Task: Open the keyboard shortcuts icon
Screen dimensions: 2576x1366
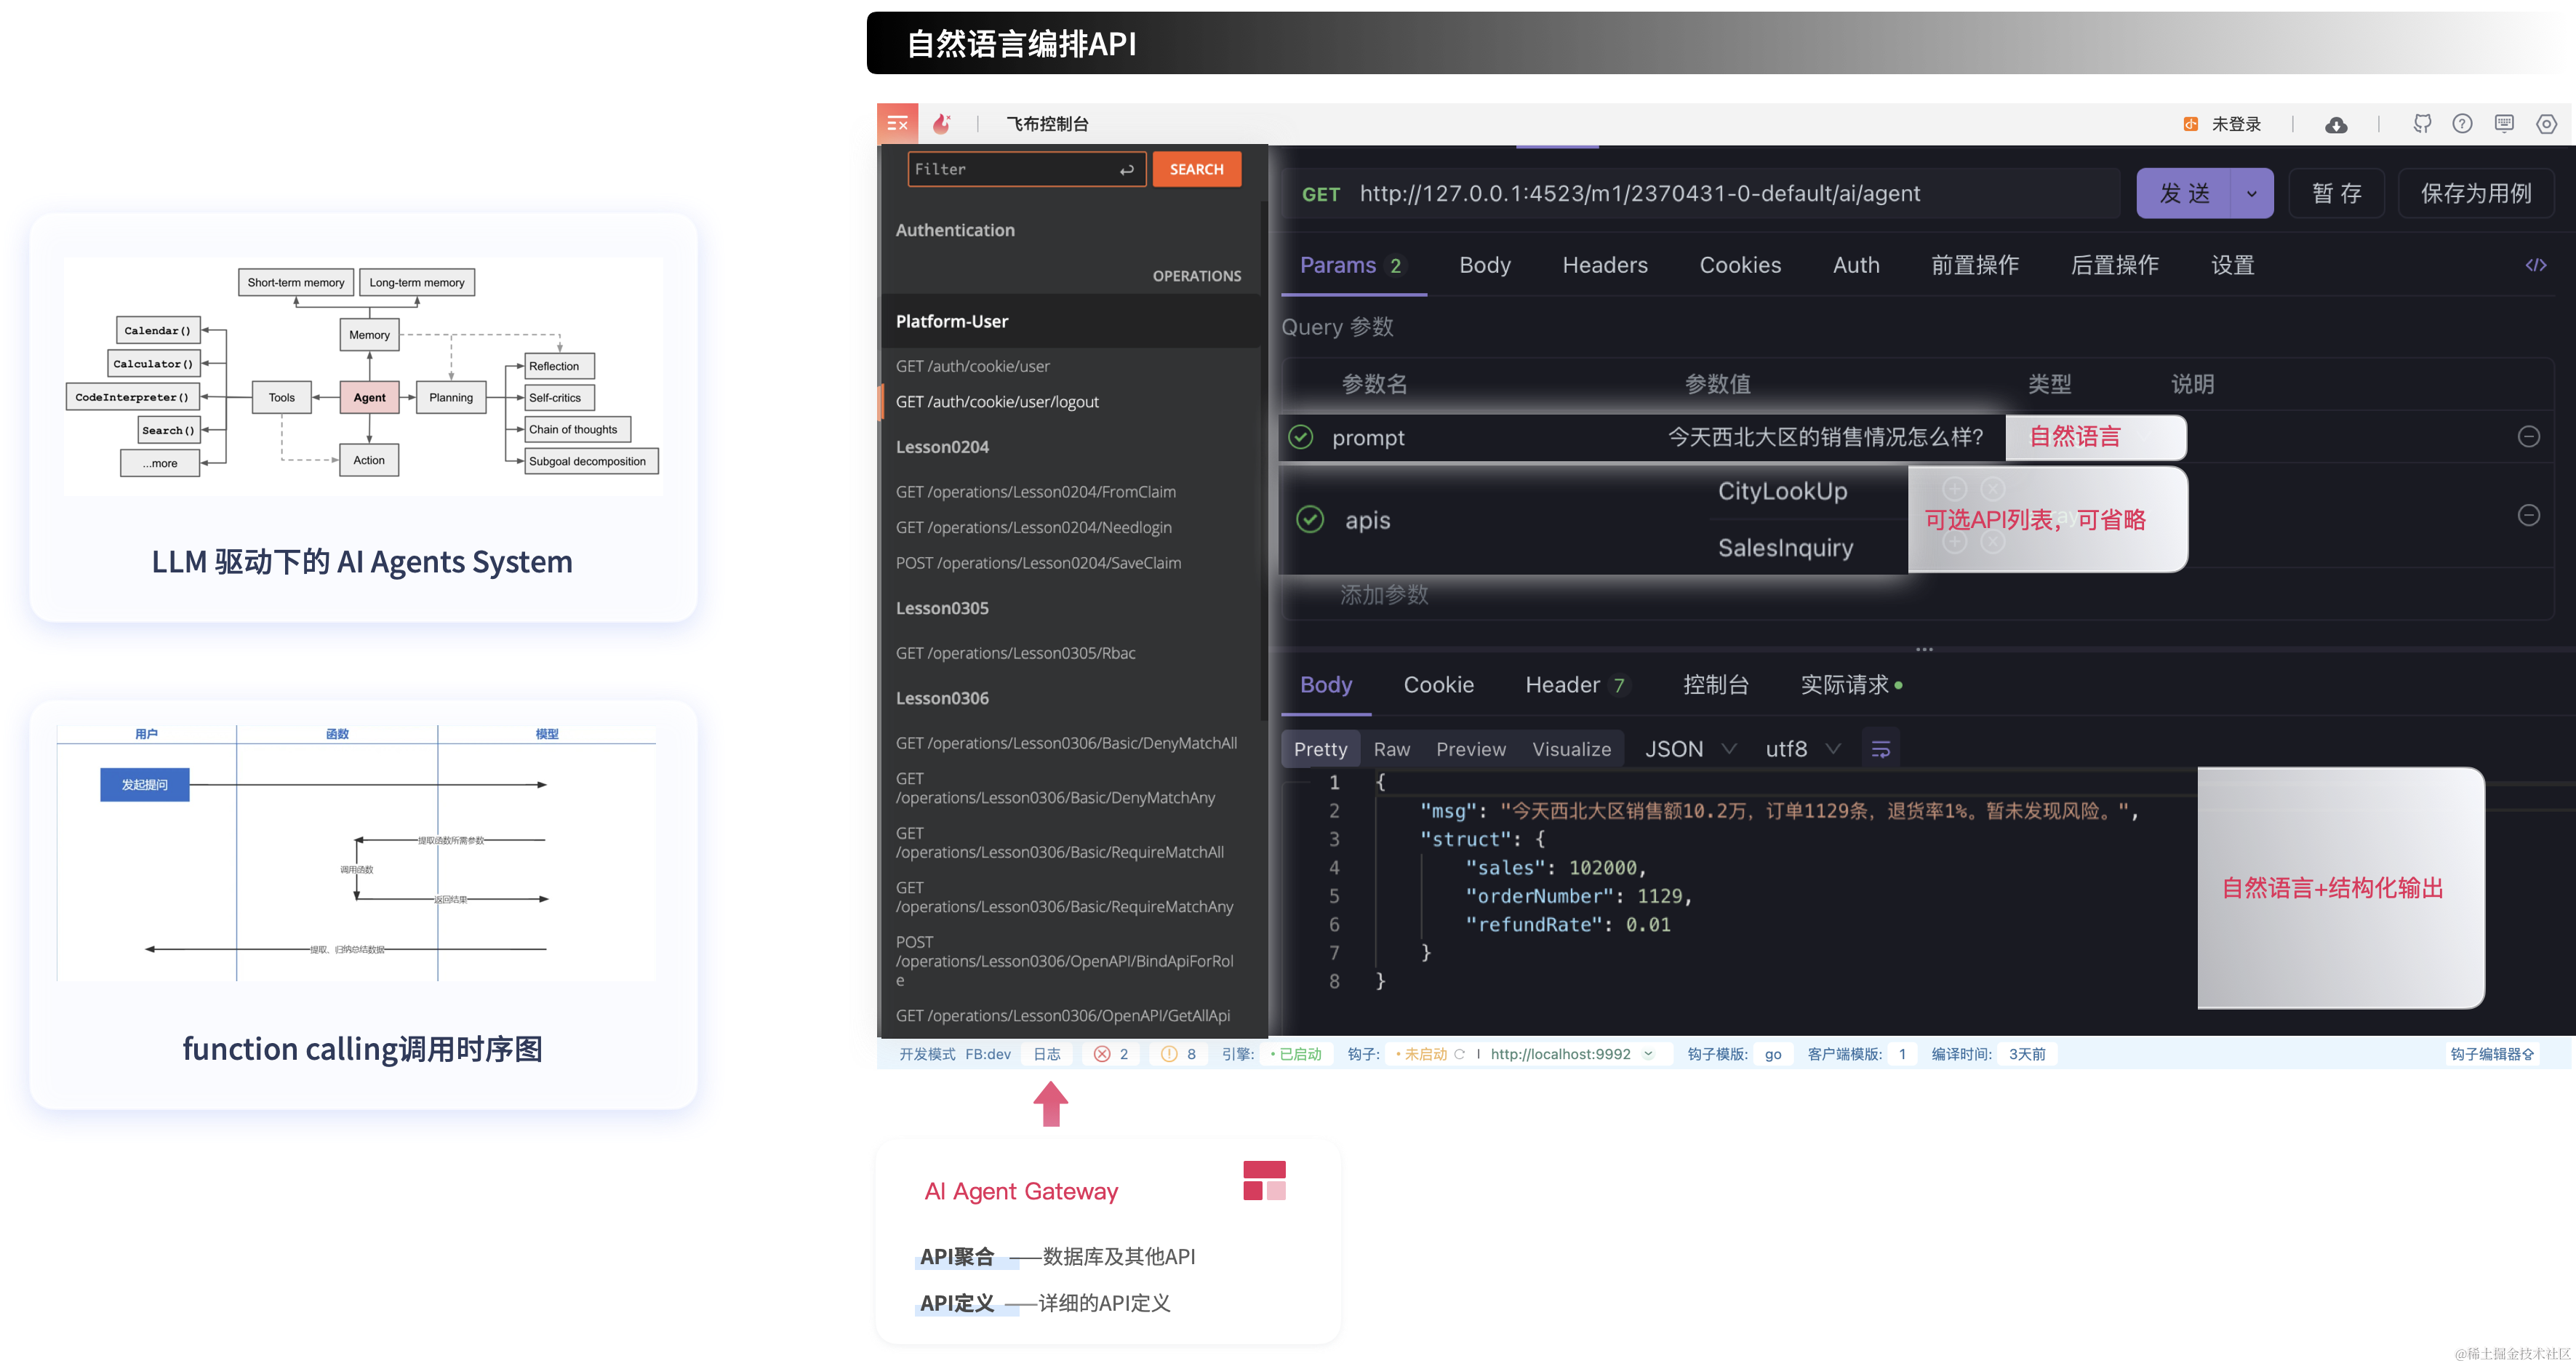Action: tap(2505, 123)
